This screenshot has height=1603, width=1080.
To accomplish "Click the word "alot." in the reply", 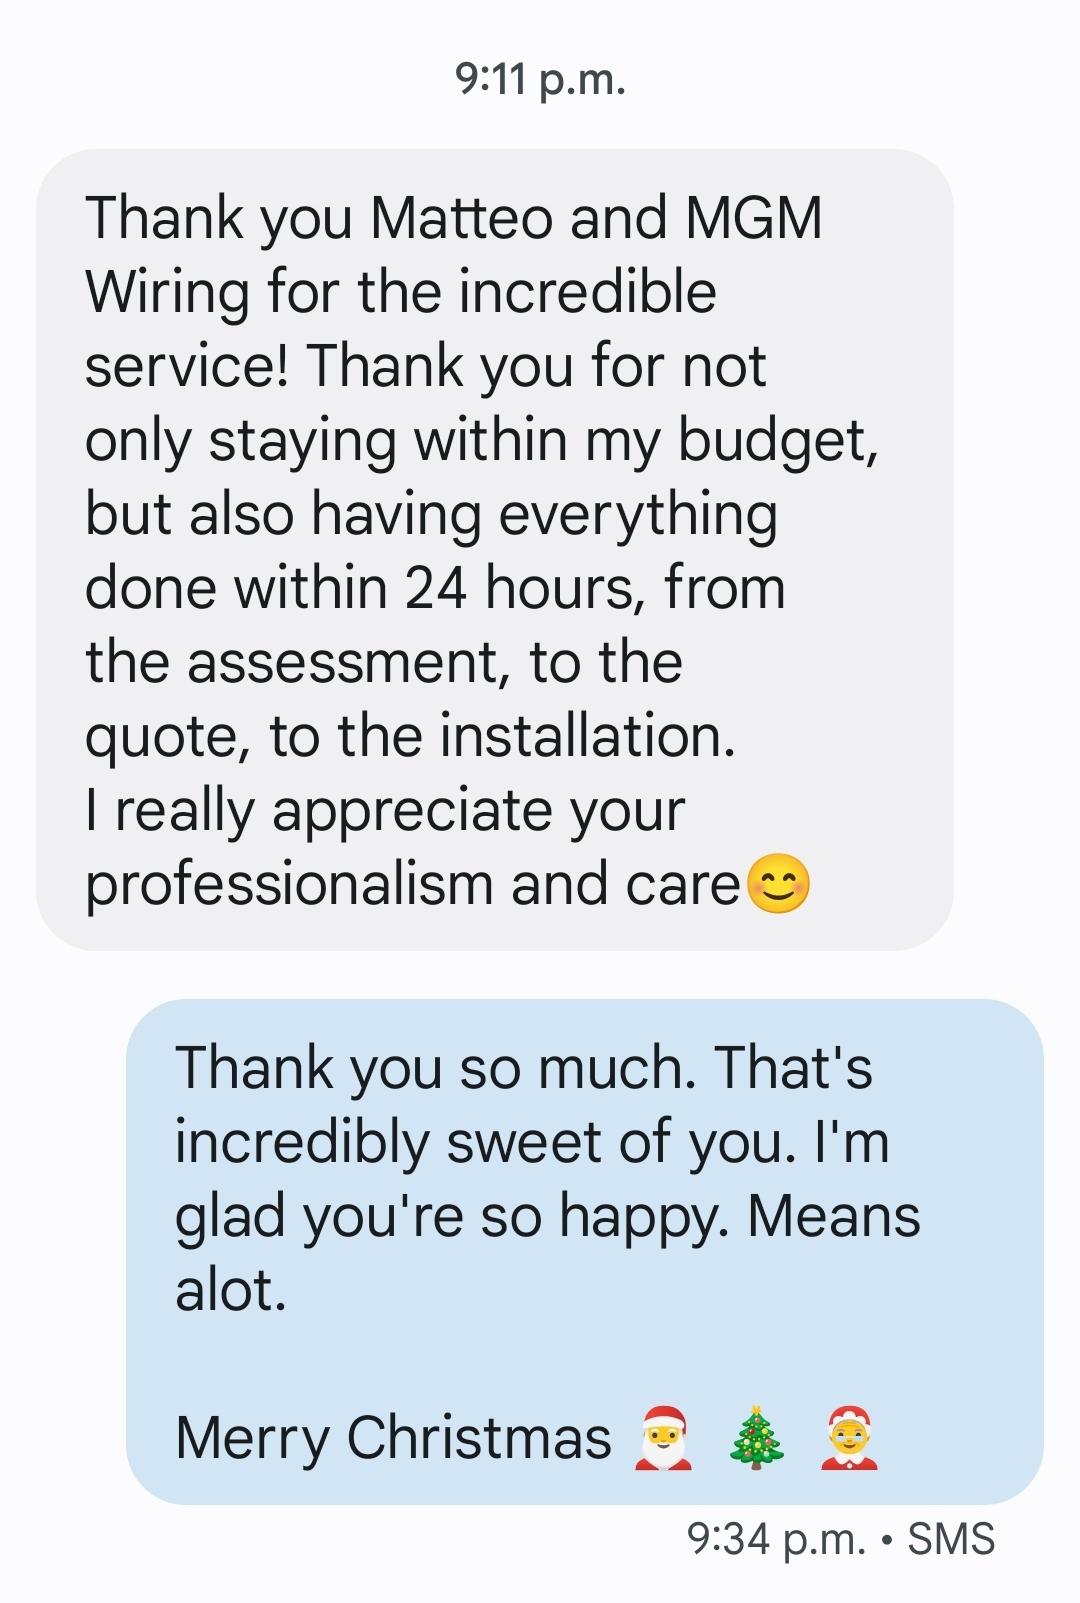I will 231,1290.
